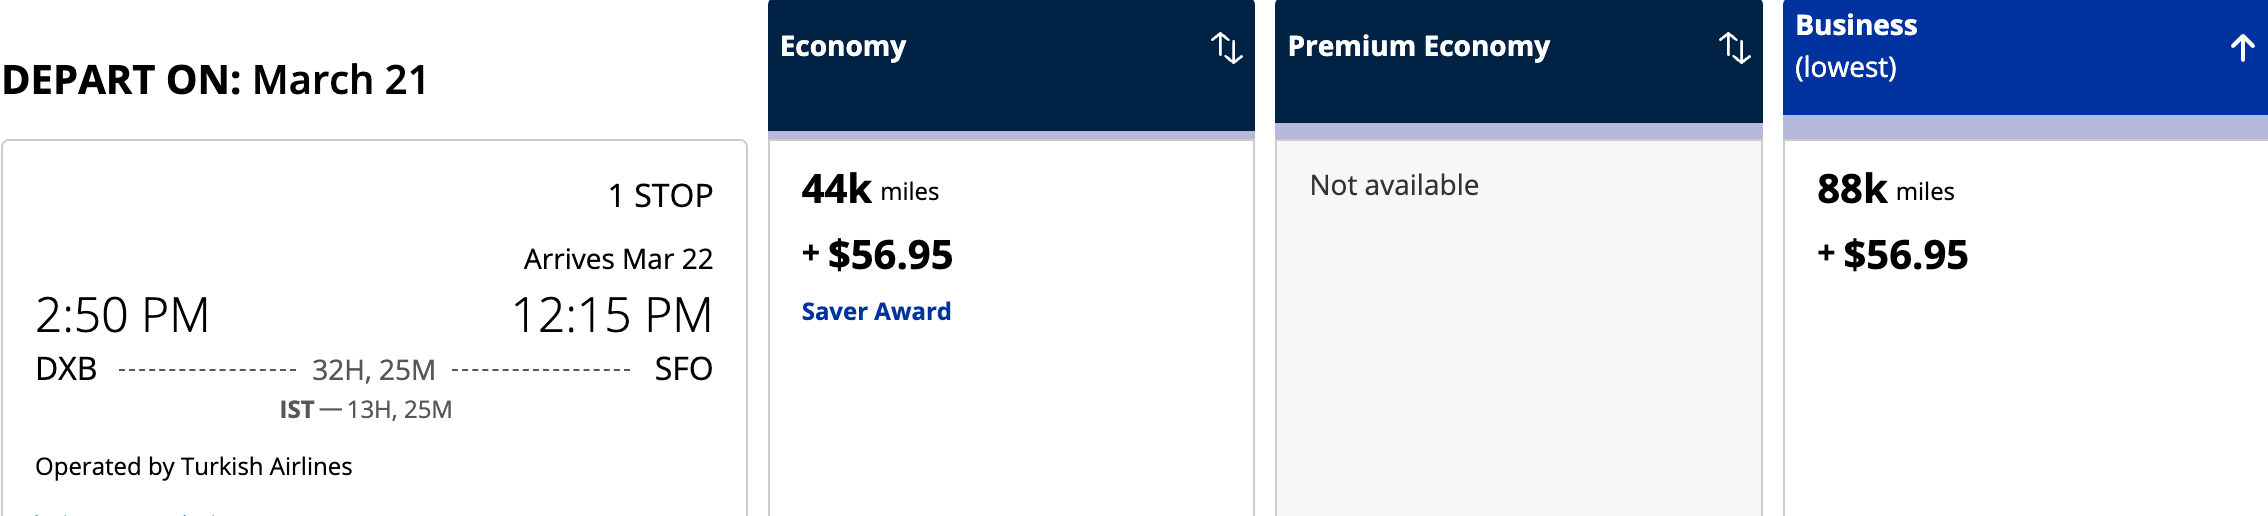This screenshot has height=516, width=2268.
Task: Open the Saver Award link
Action: 876,312
